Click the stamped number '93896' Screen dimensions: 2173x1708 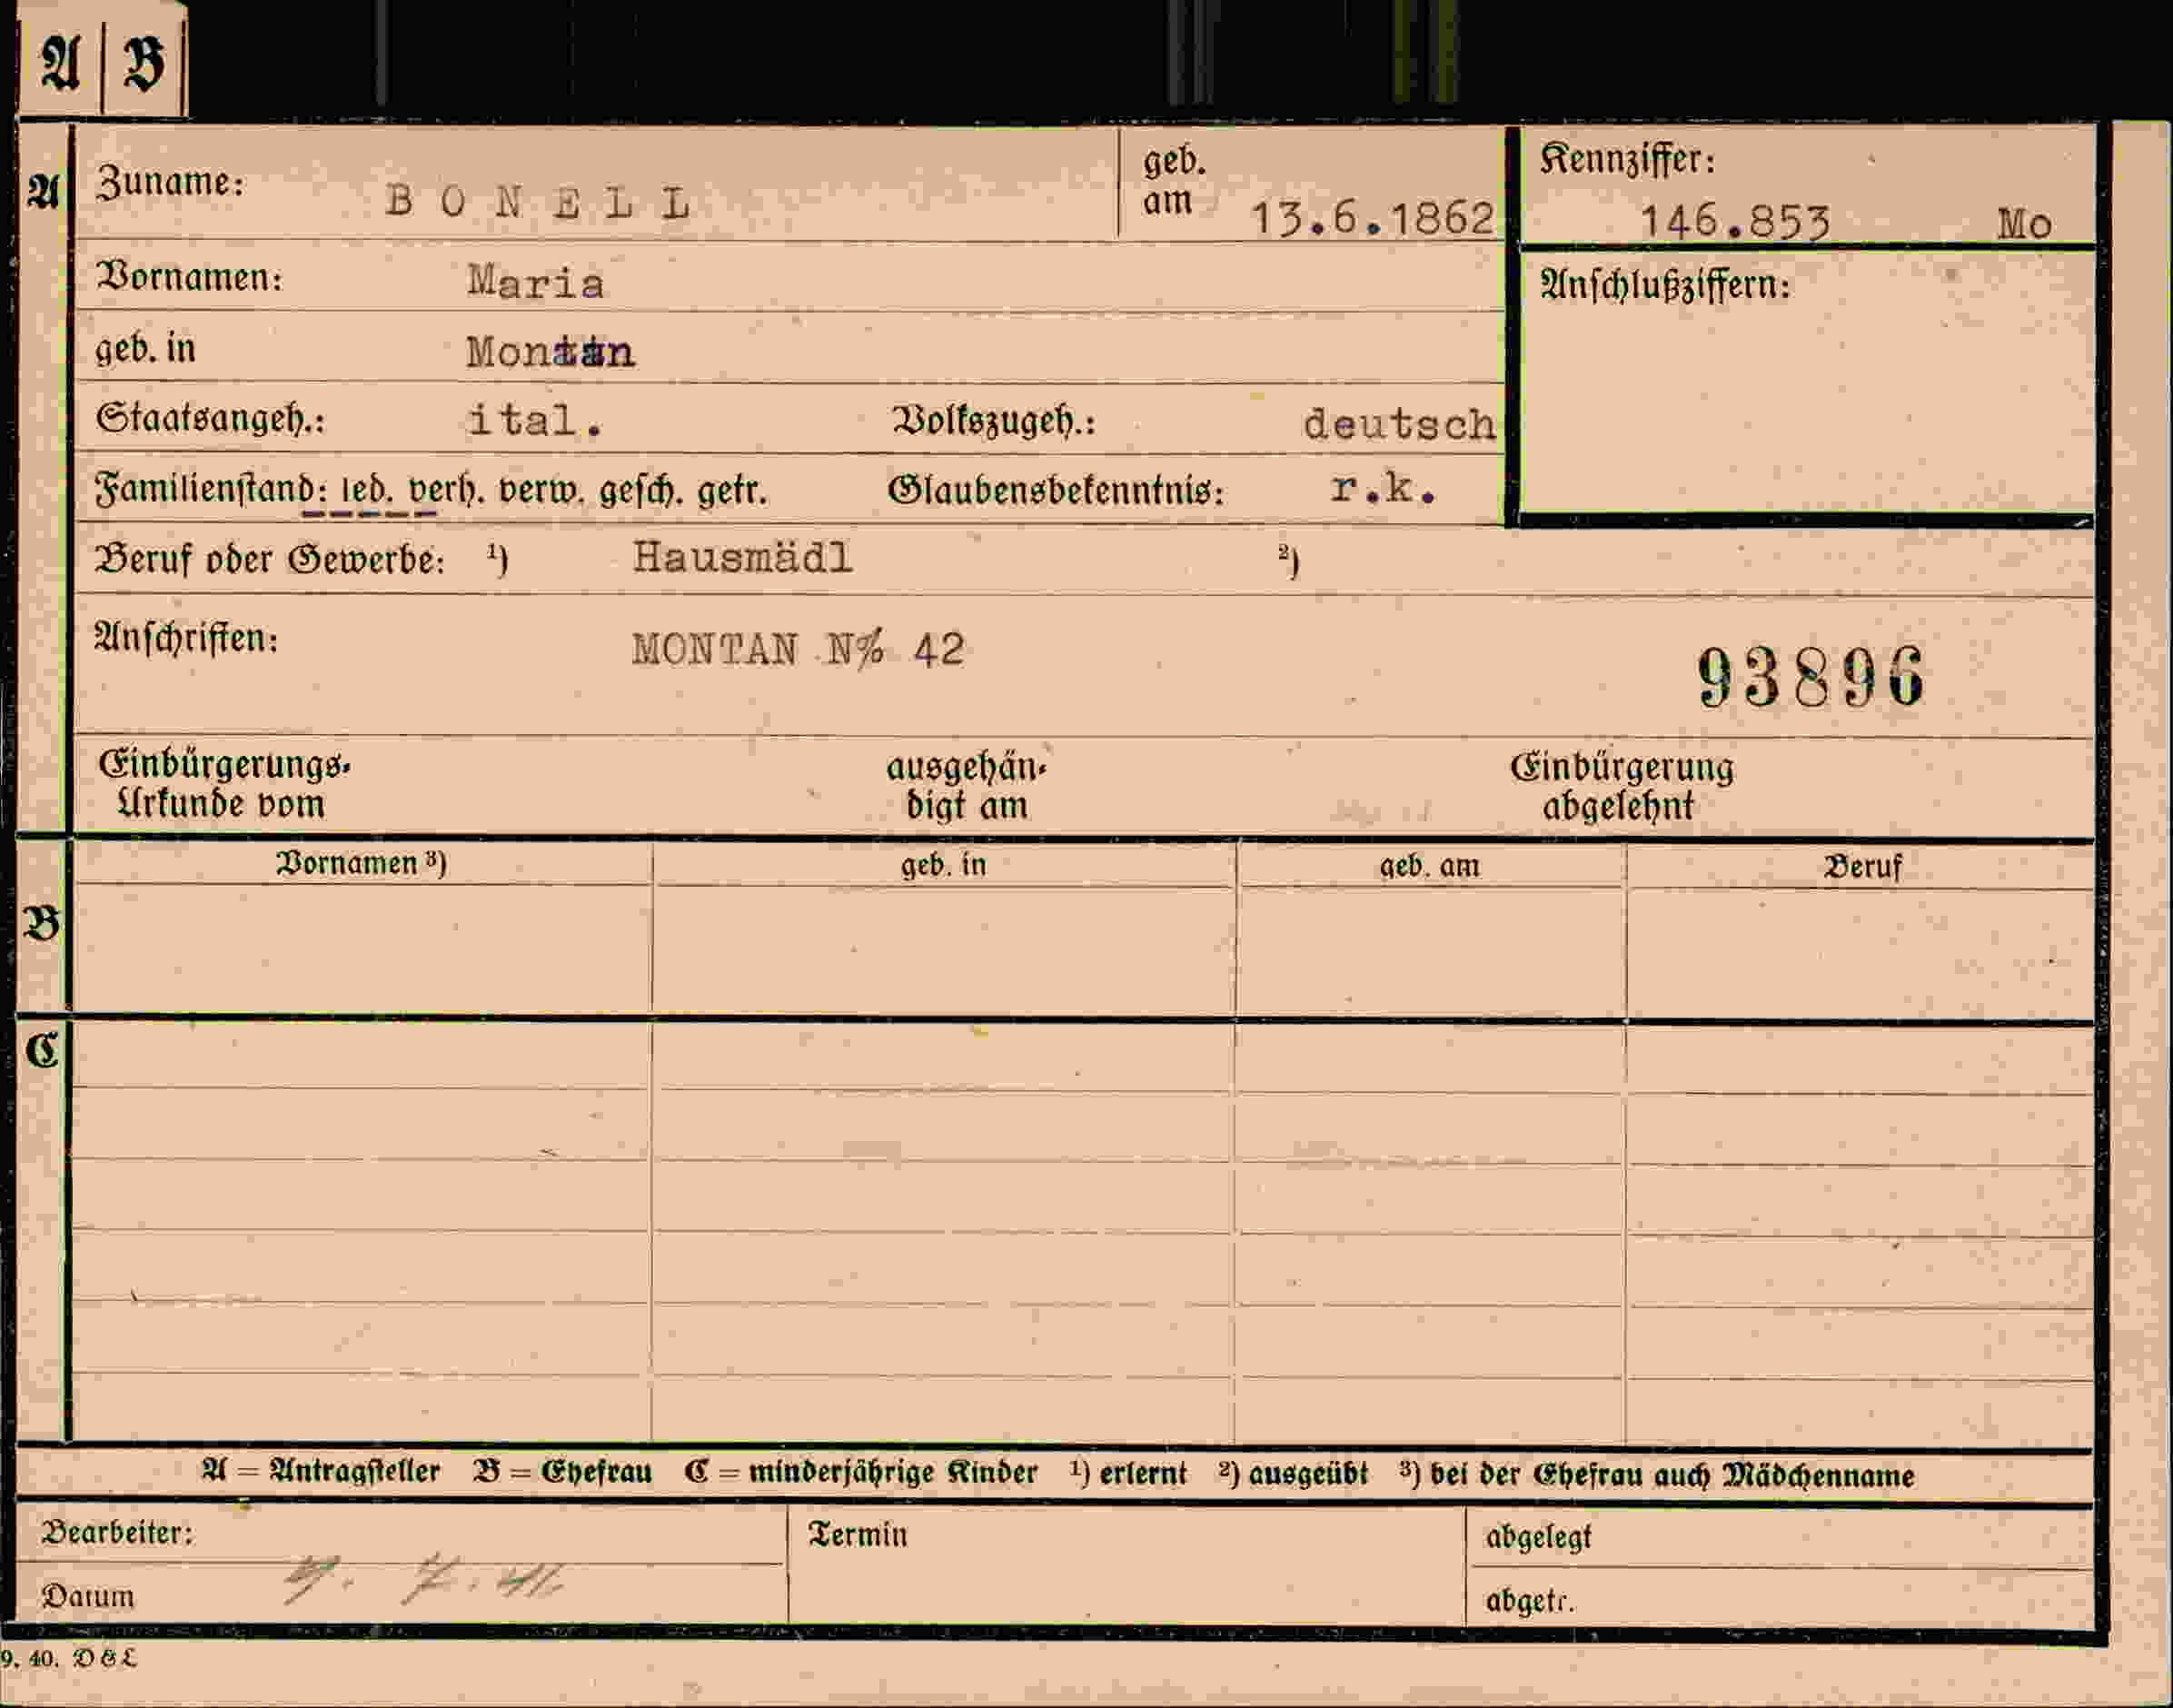tap(1811, 677)
